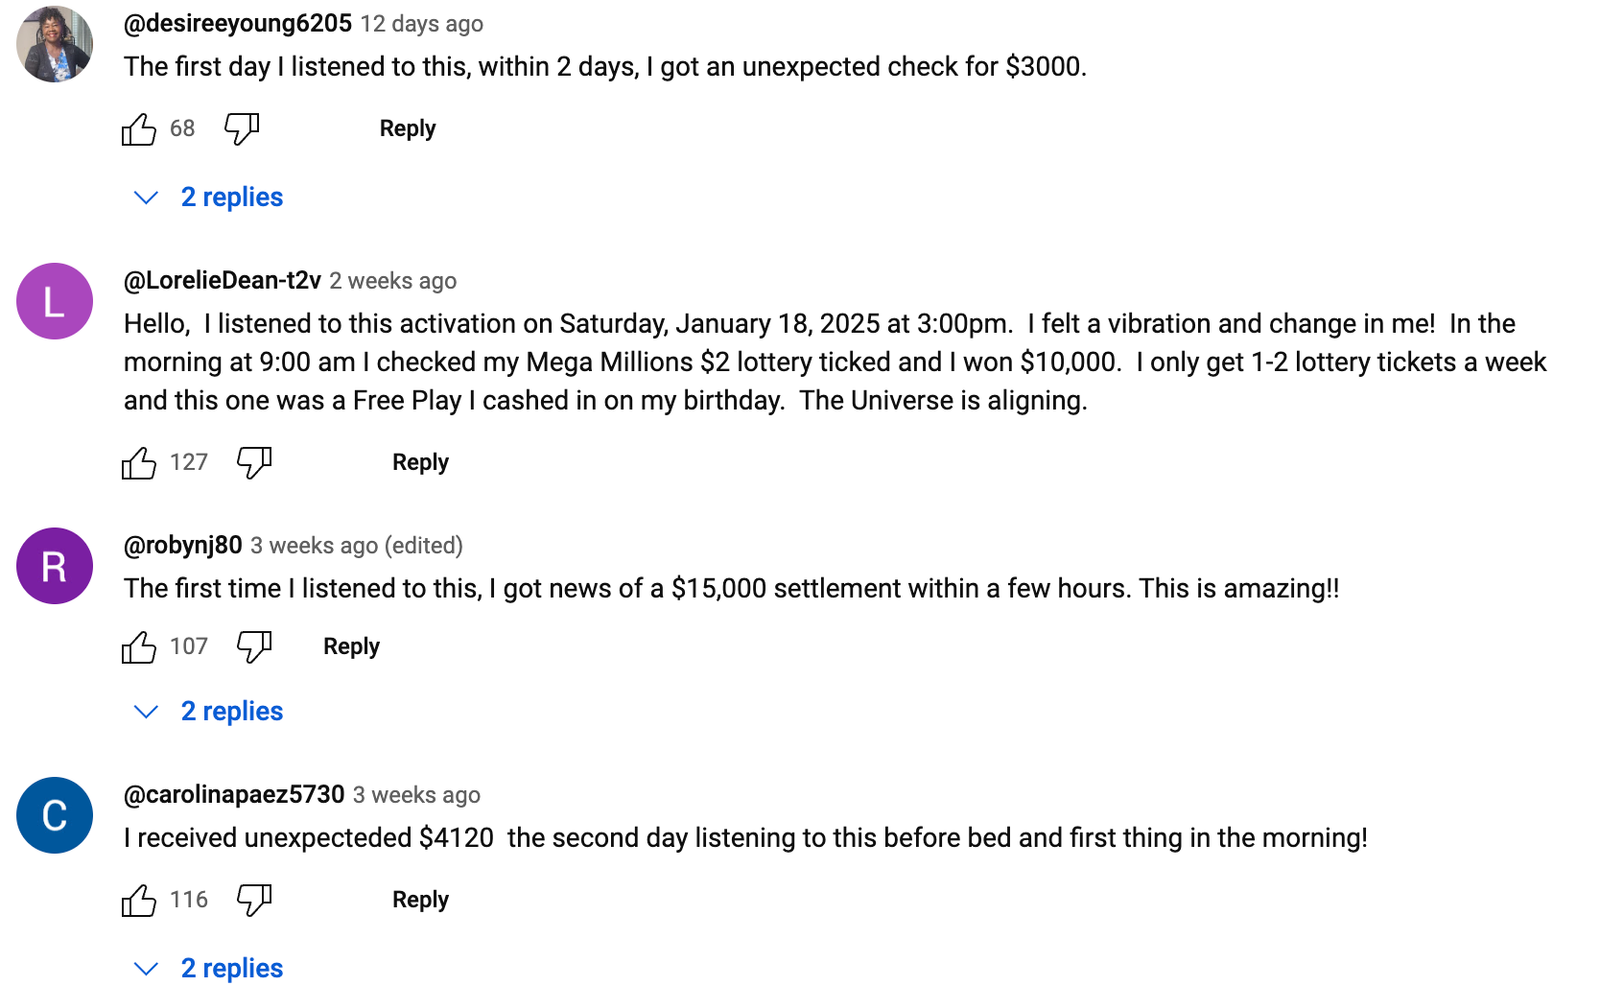1600x1007 pixels.
Task: Like the $15,000 settlement comment
Action: tap(139, 647)
